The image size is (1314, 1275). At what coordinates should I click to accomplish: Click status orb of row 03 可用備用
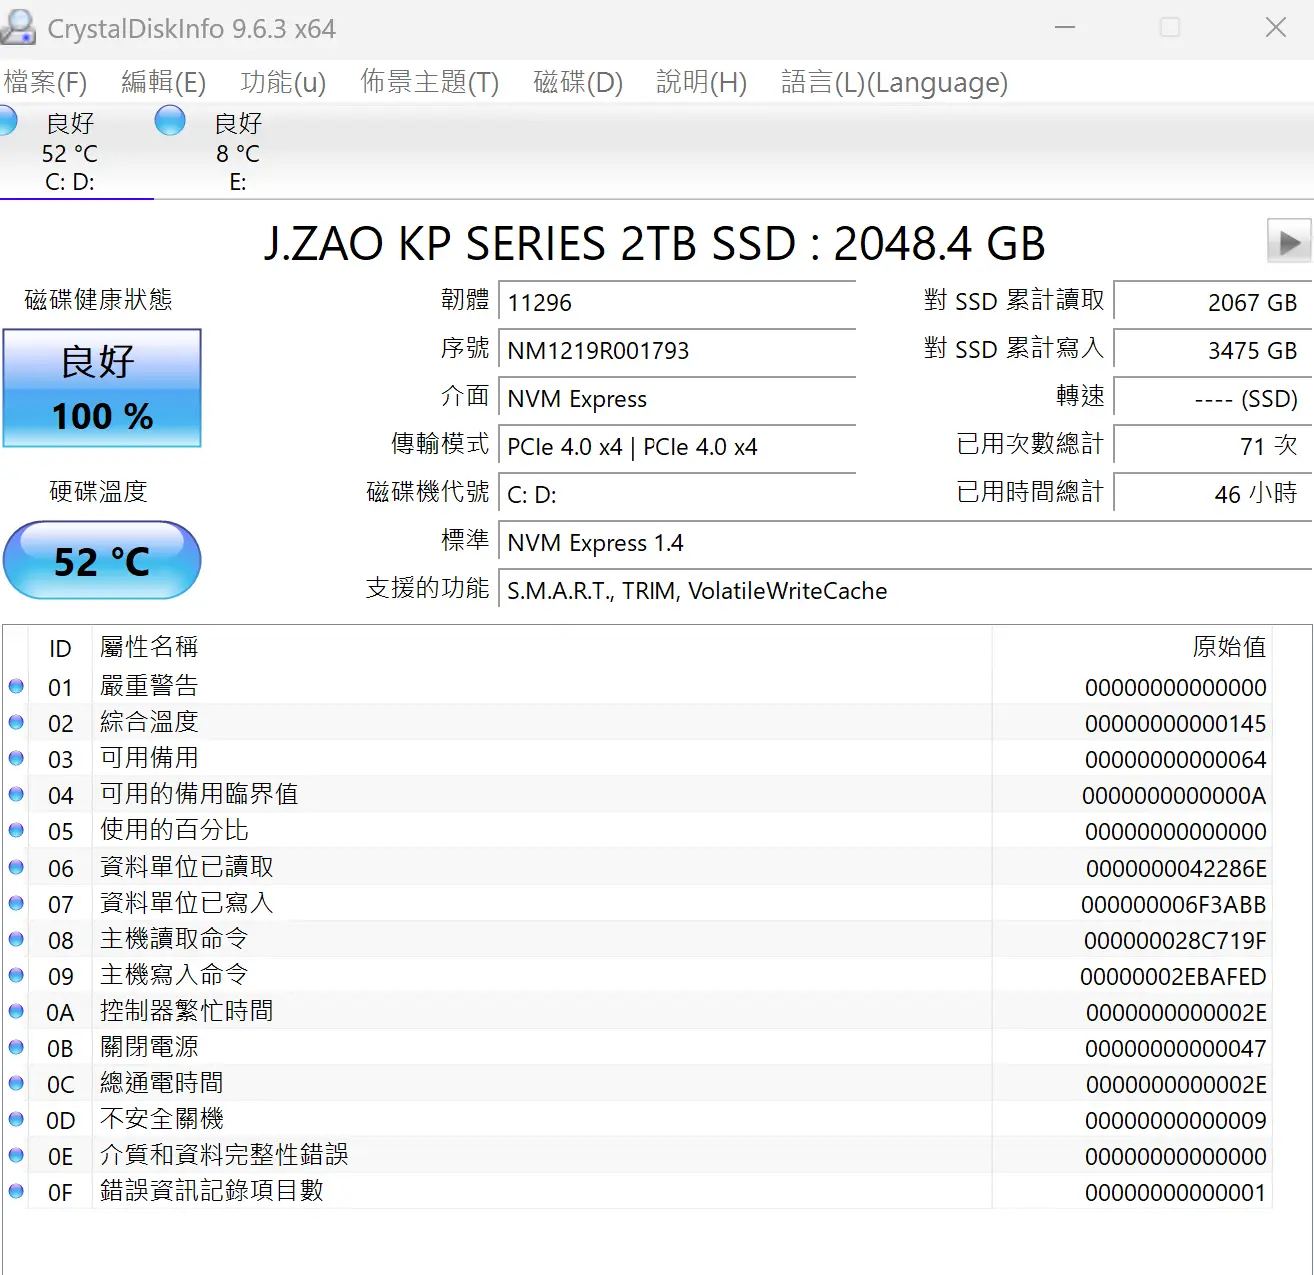tap(16, 758)
